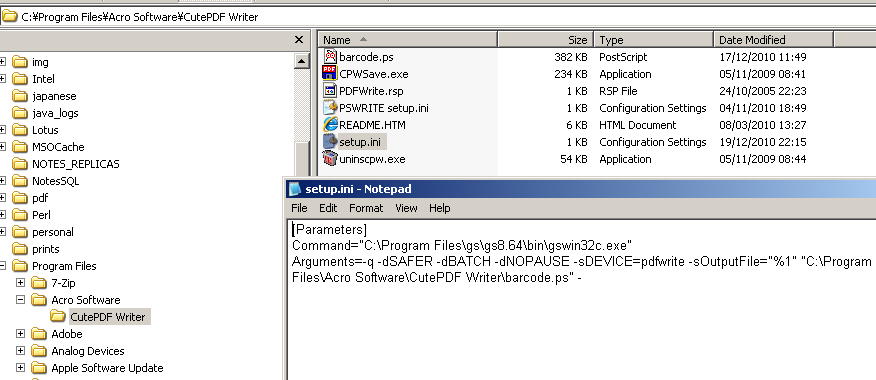The width and height of the screenshot is (876, 380).
Task: Expand the Intel folder node
Action: tap(2, 79)
